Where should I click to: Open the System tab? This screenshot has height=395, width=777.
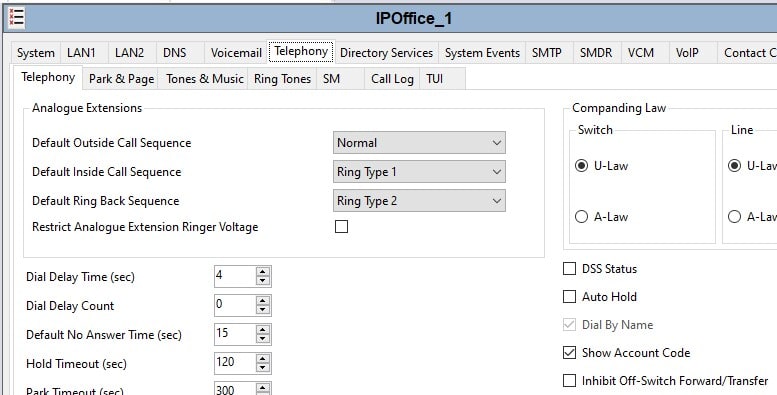coord(36,53)
